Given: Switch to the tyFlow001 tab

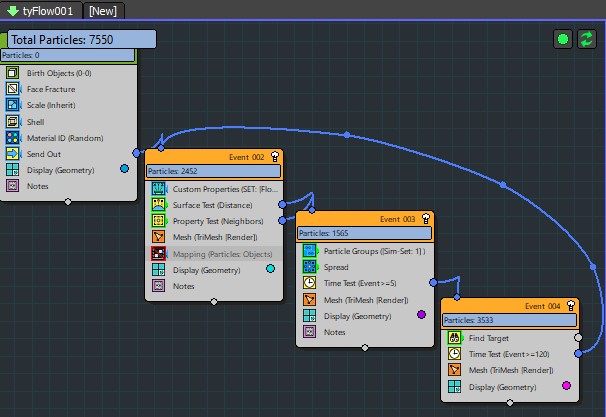Looking at the screenshot, I should (x=41, y=10).
